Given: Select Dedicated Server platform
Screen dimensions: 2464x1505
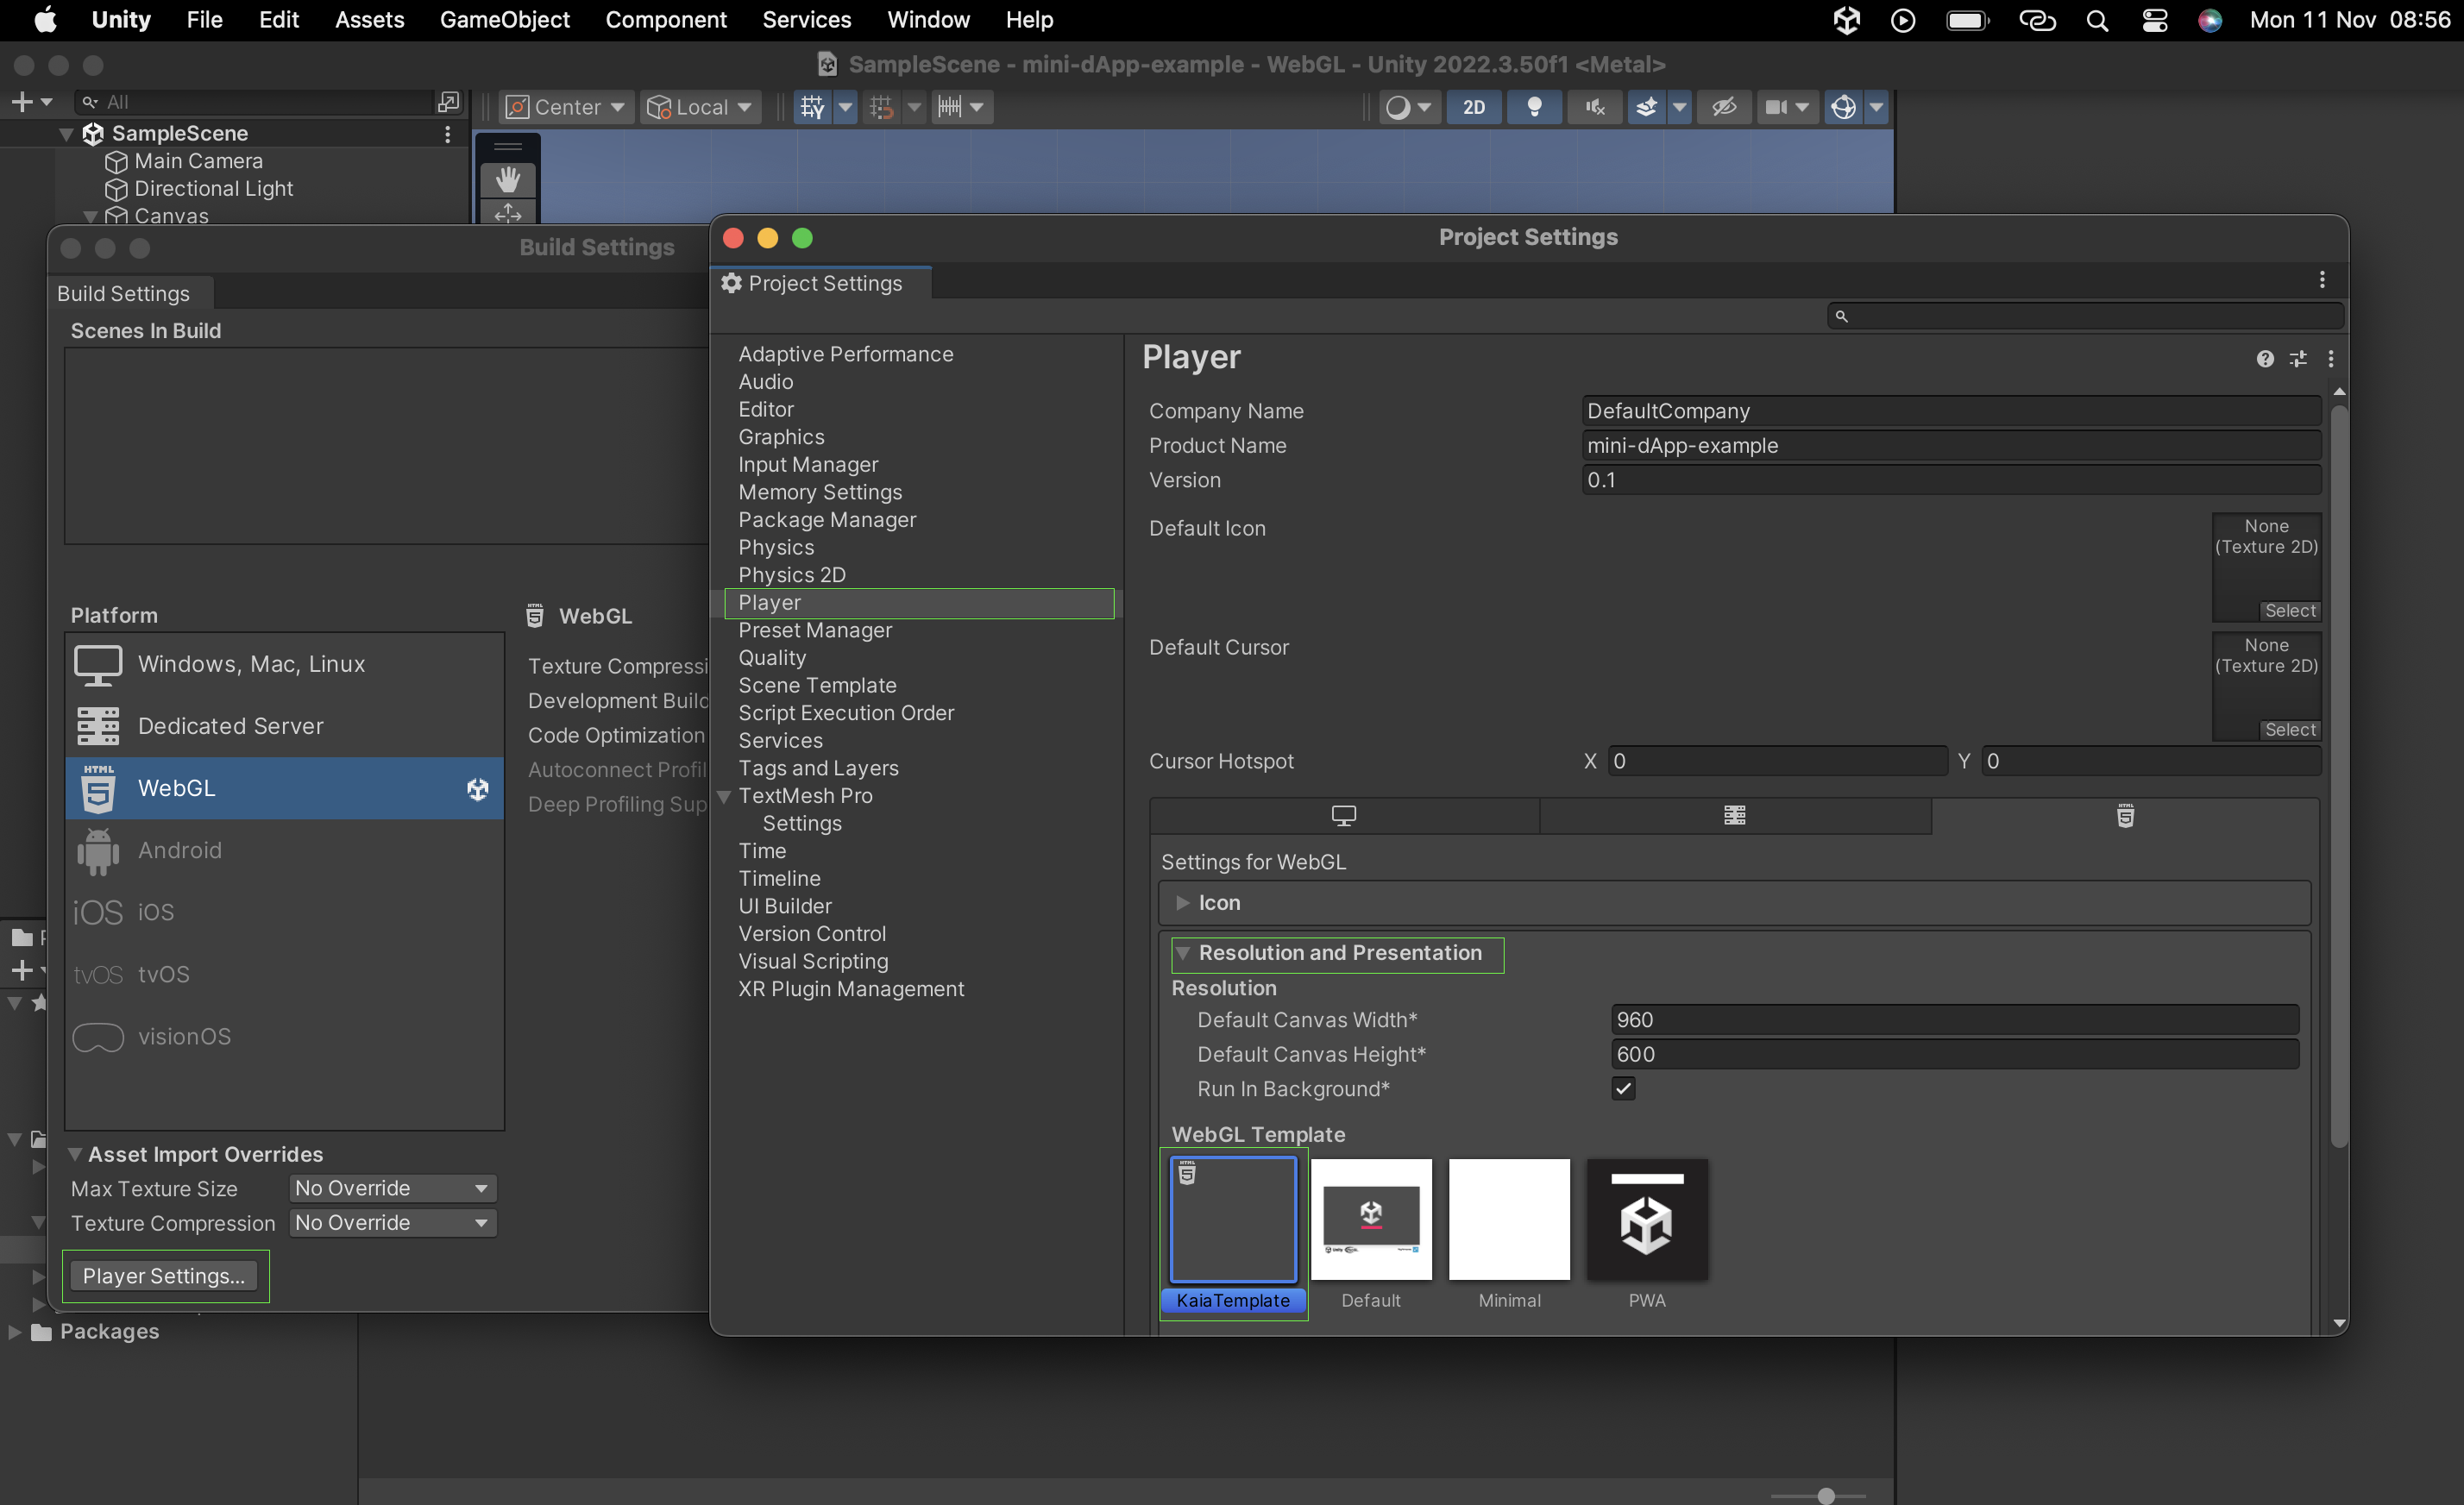Looking at the screenshot, I should 284,726.
